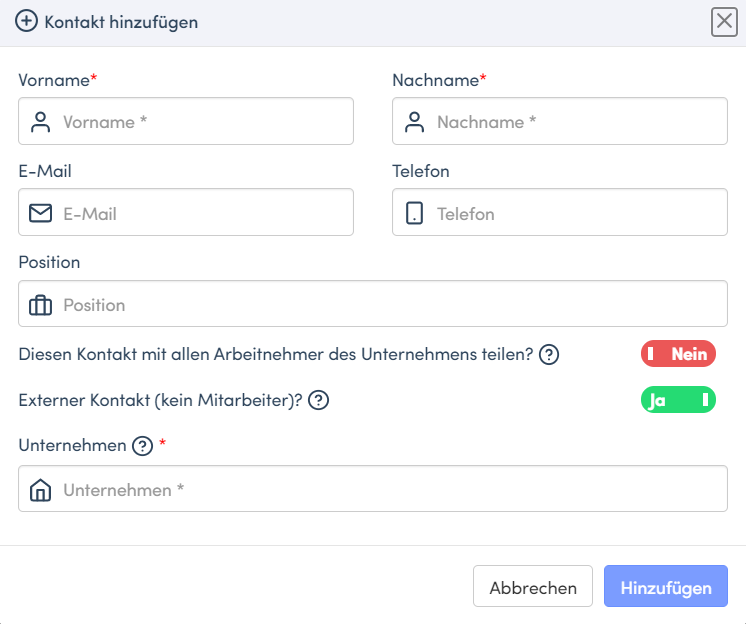
Task: Show help for sharing contact with Arbeitnehmer
Action: click(x=549, y=354)
